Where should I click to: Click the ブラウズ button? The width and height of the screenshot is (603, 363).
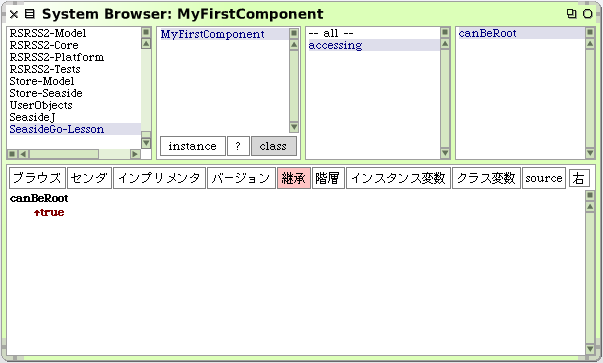click(37, 178)
